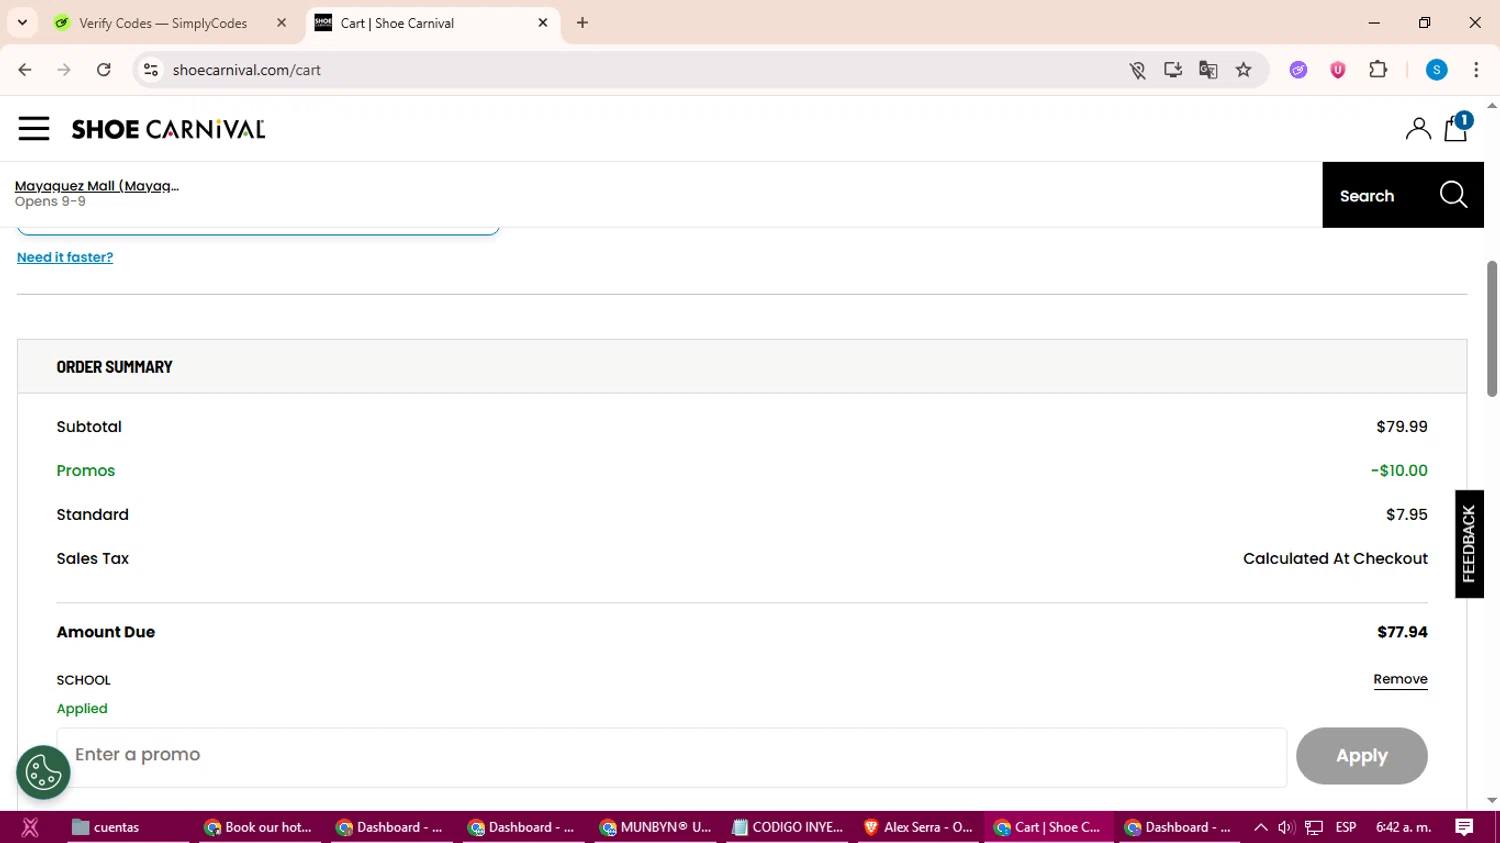Open Chrome three-dot menu

click(1476, 70)
